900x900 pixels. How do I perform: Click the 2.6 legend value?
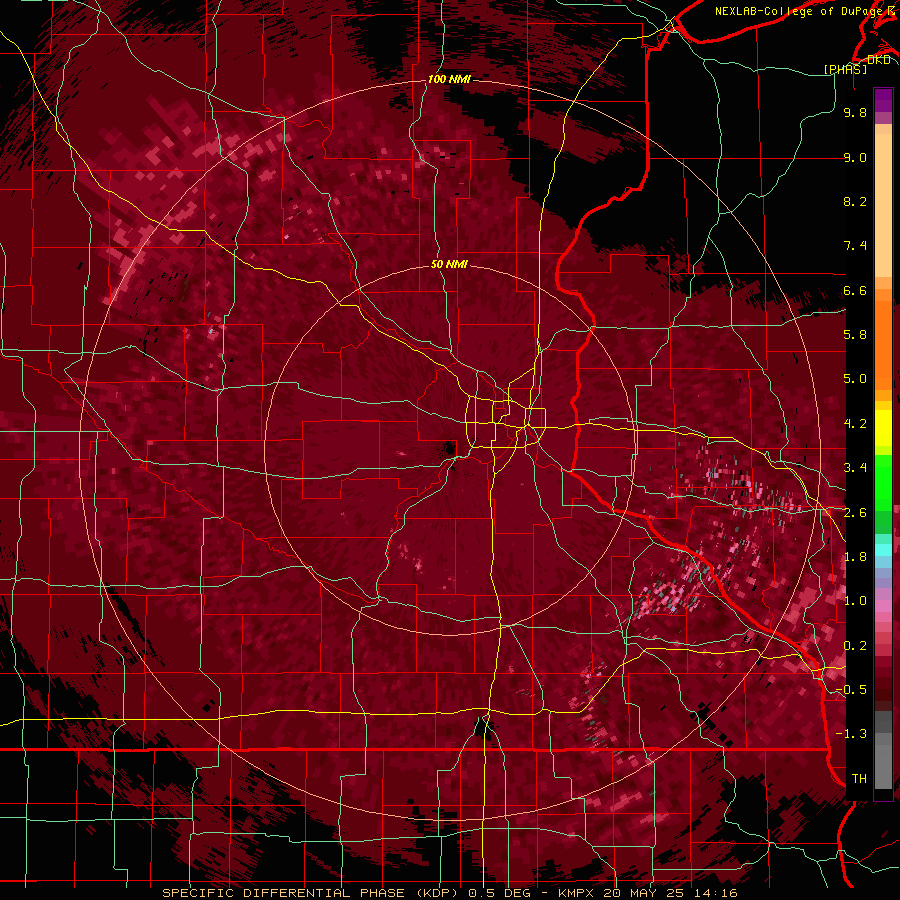(x=855, y=513)
